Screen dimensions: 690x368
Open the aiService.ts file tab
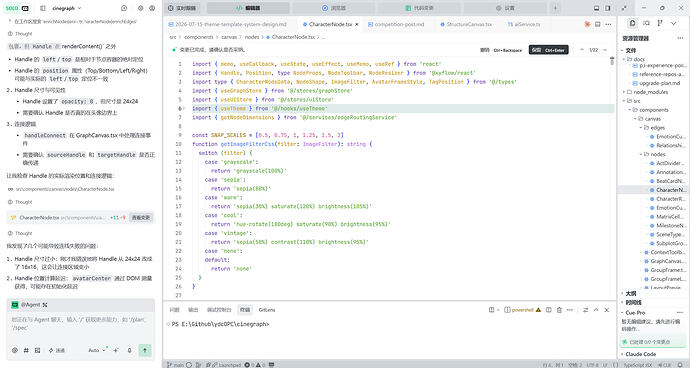tap(524, 24)
